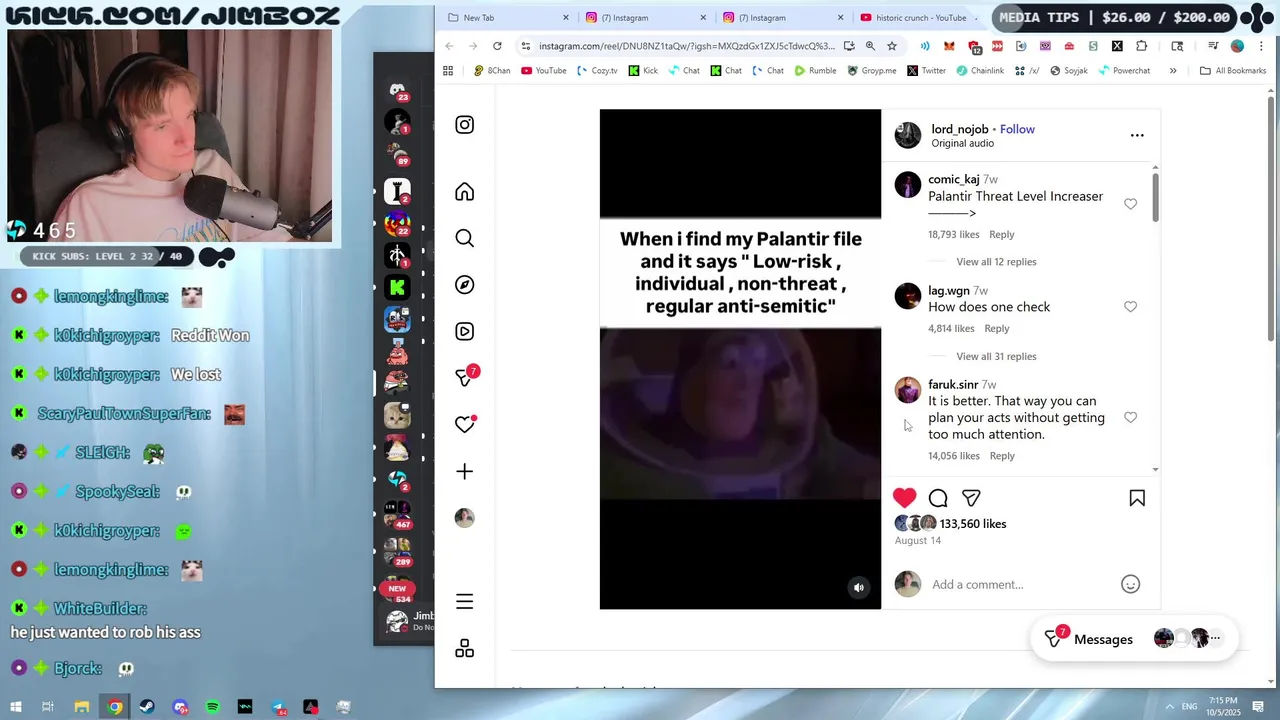Share the reel using the paper plane icon
Image resolution: width=1280 pixels, height=720 pixels.
pos(971,498)
